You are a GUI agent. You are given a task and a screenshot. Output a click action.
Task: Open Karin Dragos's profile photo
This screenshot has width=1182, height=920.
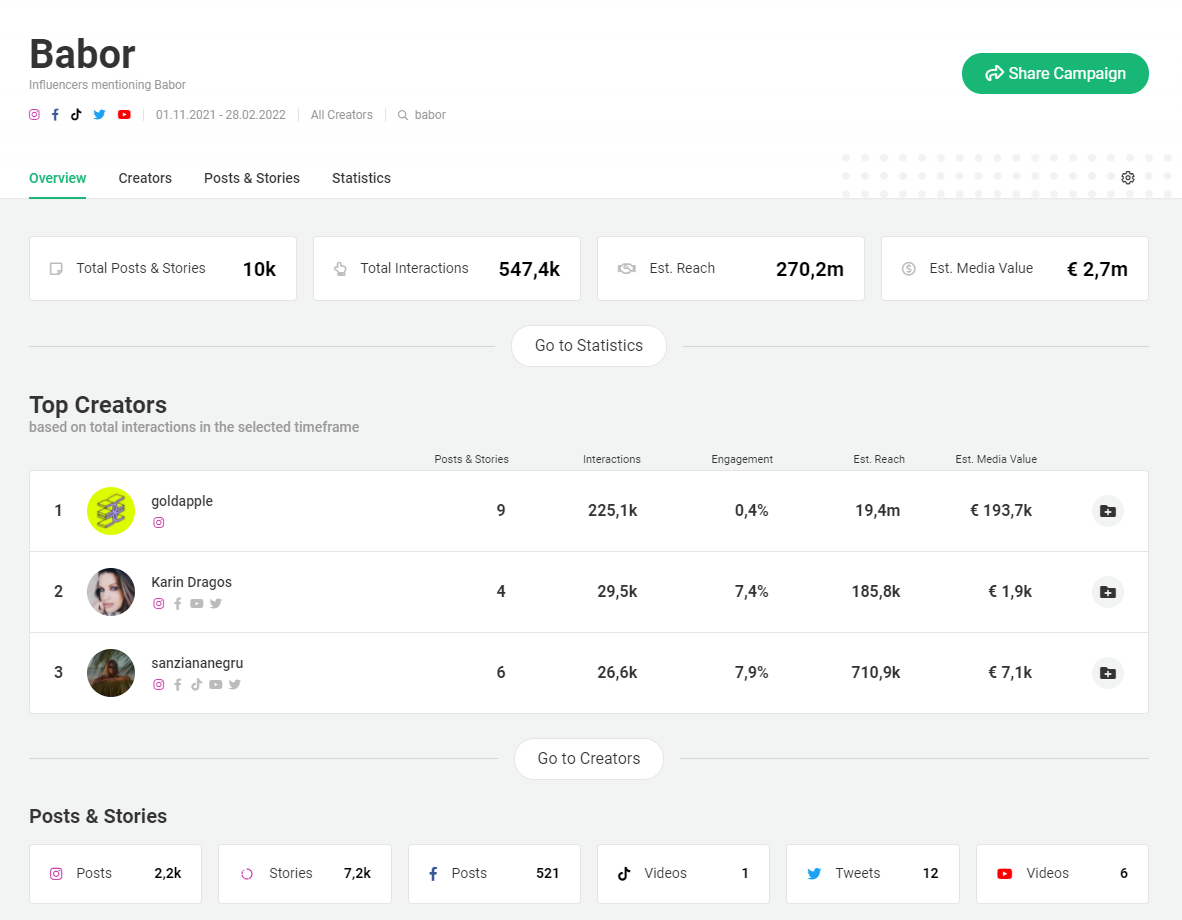click(111, 592)
